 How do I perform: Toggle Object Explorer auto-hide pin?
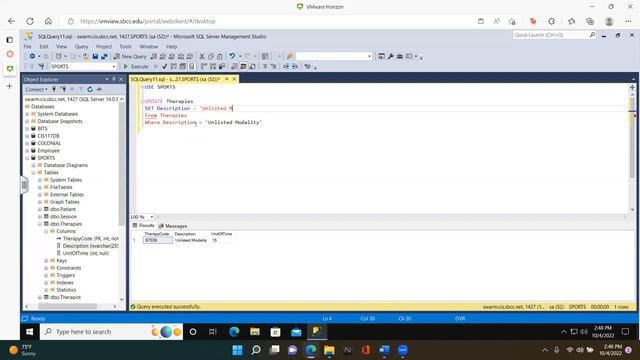click(x=114, y=79)
